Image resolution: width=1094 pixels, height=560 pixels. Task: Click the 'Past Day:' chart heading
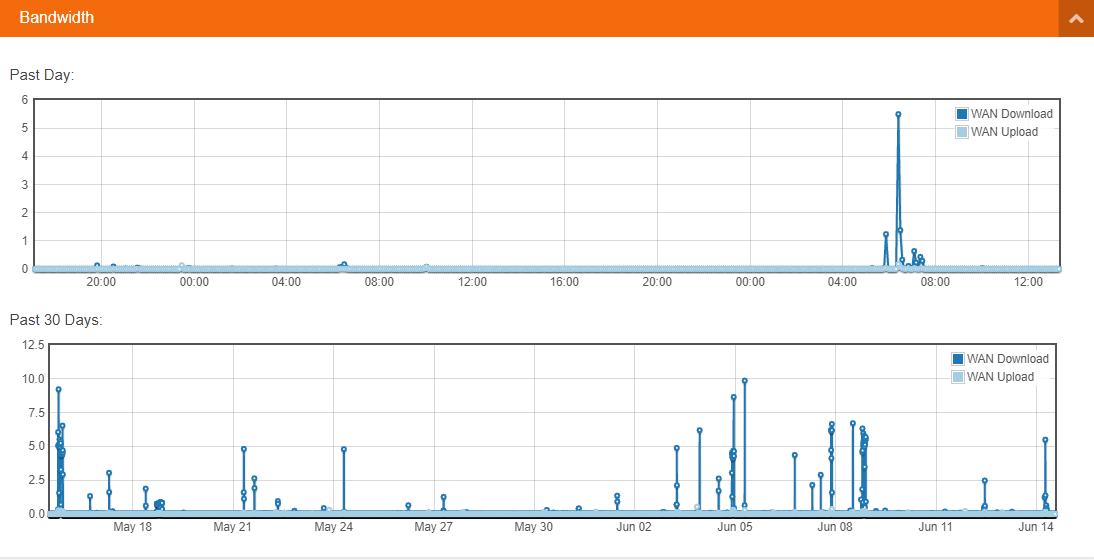(x=42, y=75)
